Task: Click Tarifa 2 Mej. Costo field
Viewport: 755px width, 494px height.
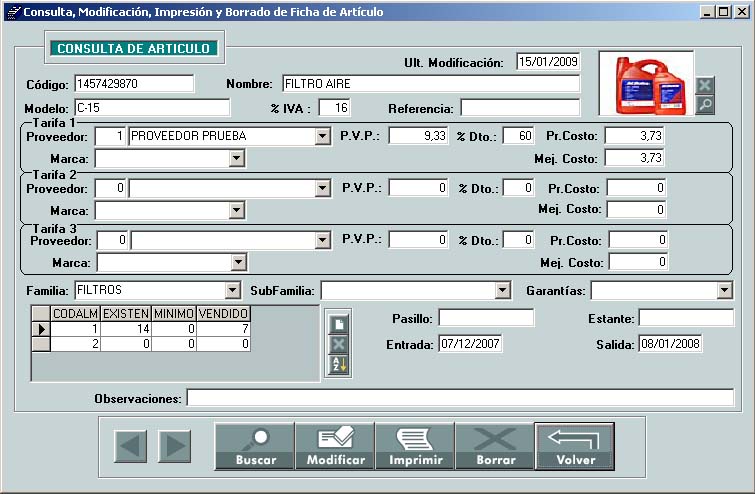Action: point(636,209)
